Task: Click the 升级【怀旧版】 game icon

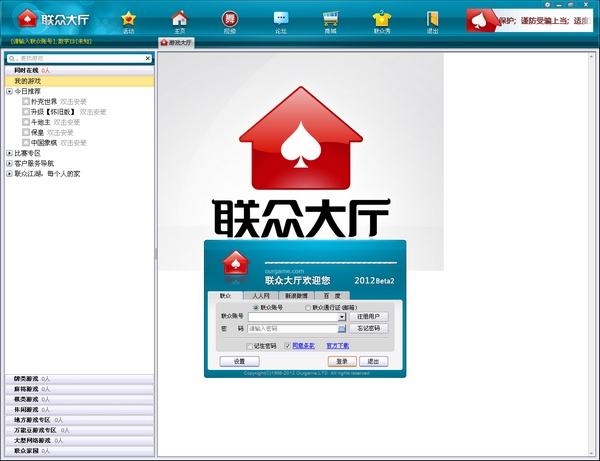Action: (26, 112)
